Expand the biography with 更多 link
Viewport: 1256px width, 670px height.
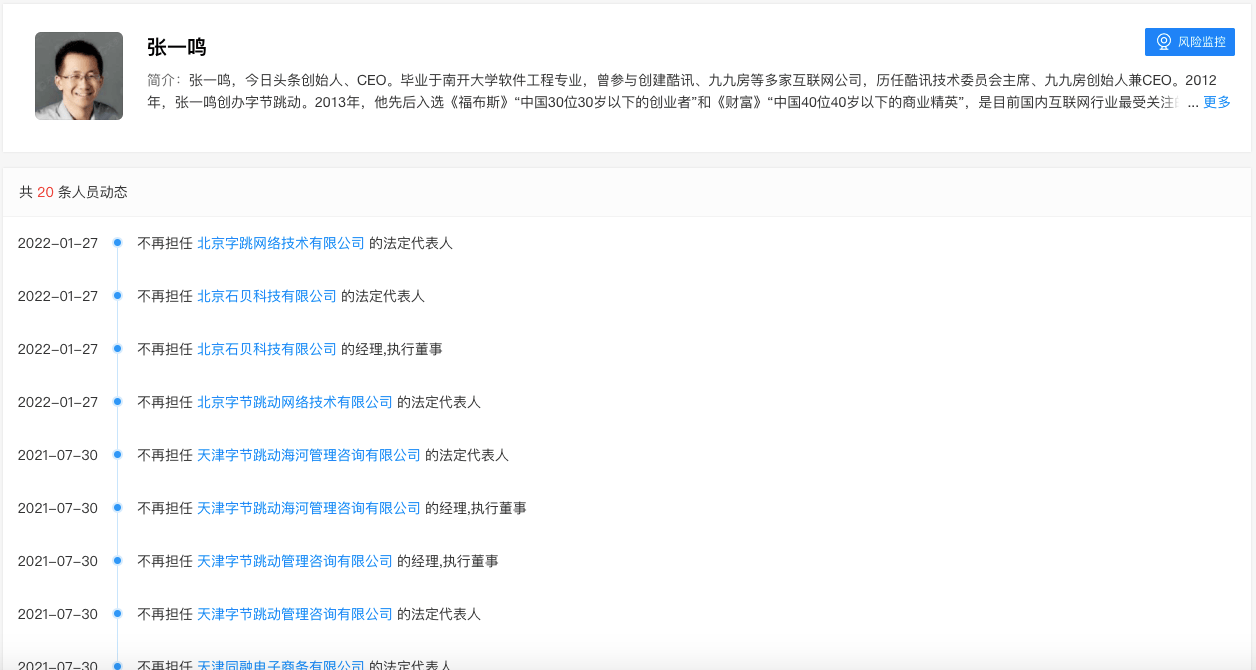coord(1217,102)
